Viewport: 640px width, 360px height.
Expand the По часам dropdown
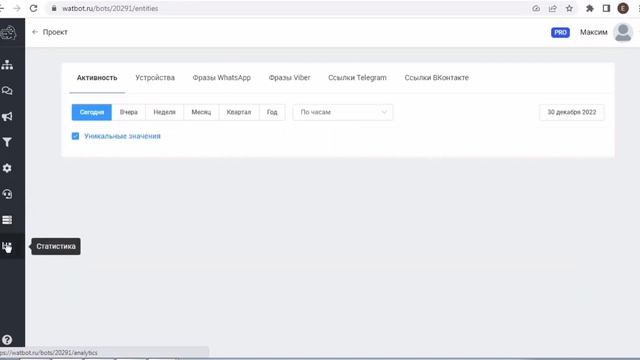(x=342, y=112)
